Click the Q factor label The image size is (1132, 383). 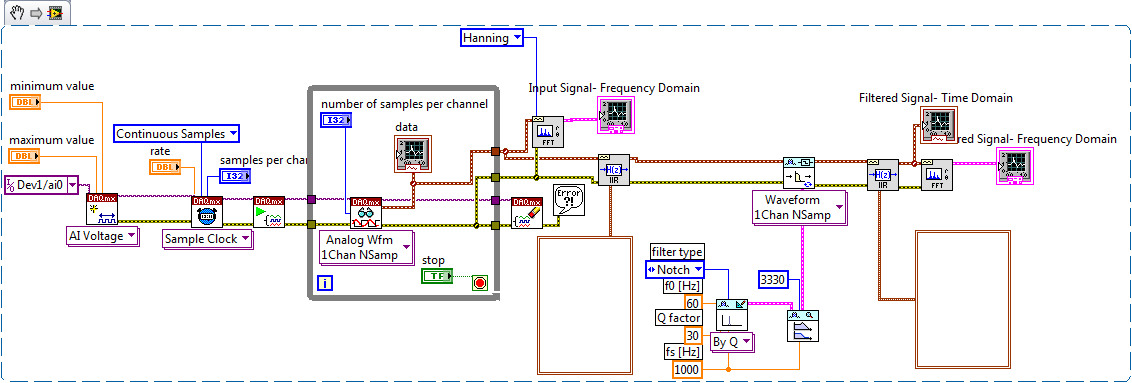679,319
